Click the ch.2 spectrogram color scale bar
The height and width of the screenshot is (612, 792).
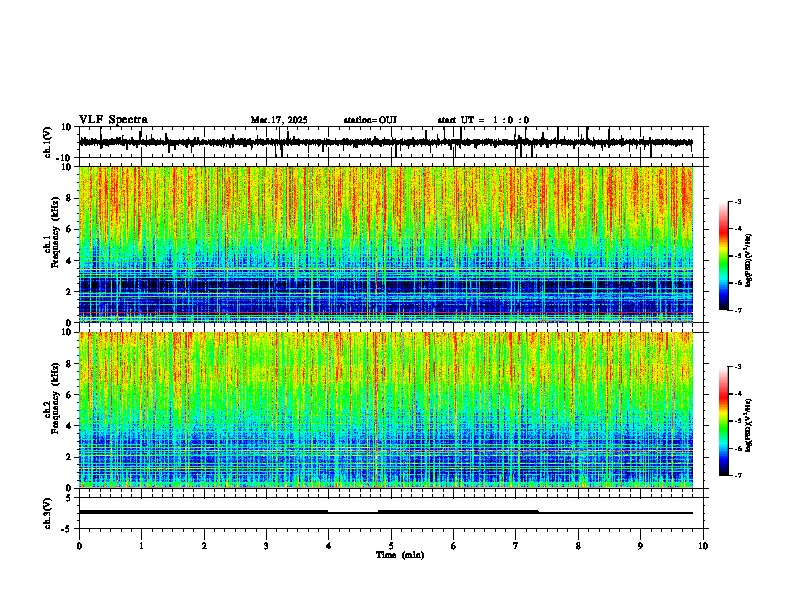tap(724, 421)
